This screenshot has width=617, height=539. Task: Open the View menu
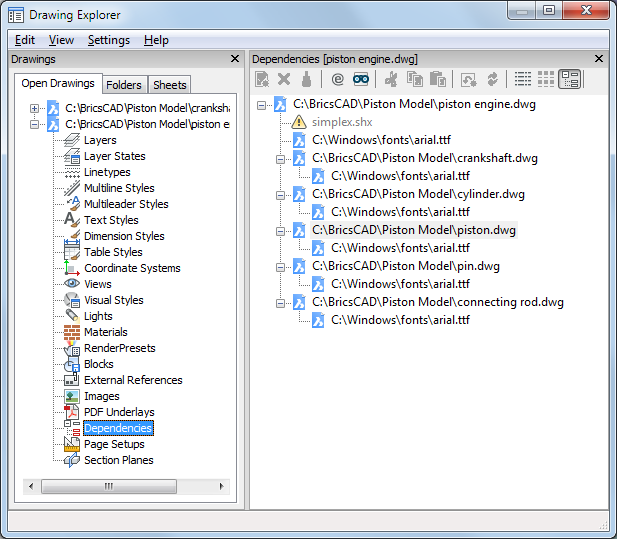click(61, 40)
